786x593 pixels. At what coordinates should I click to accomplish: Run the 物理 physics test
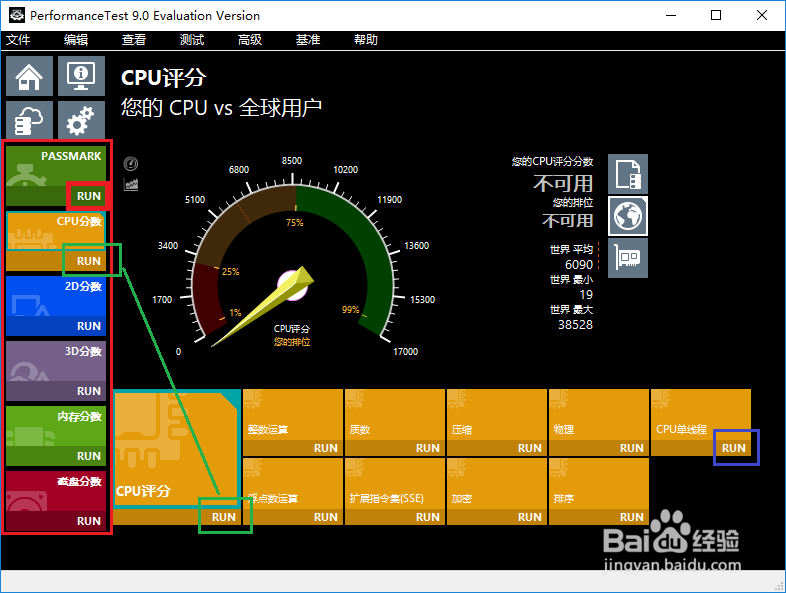coord(632,448)
